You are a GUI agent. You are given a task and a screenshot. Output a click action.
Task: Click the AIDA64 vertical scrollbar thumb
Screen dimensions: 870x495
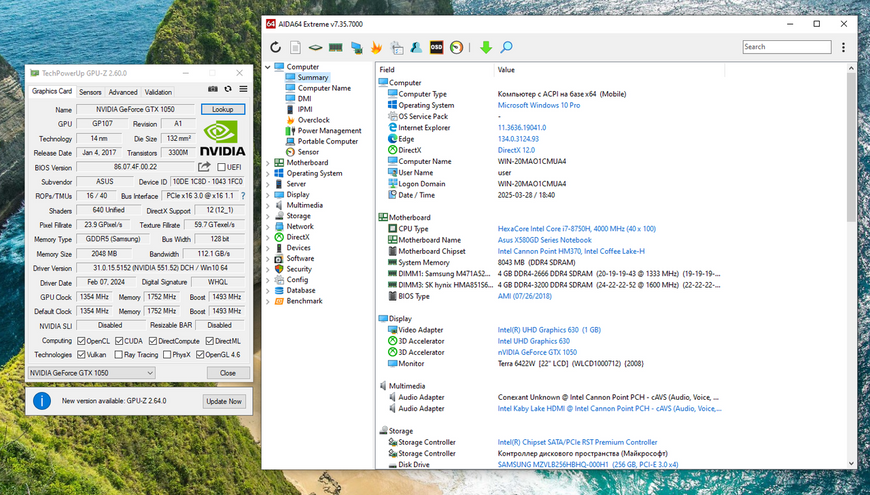click(x=851, y=147)
